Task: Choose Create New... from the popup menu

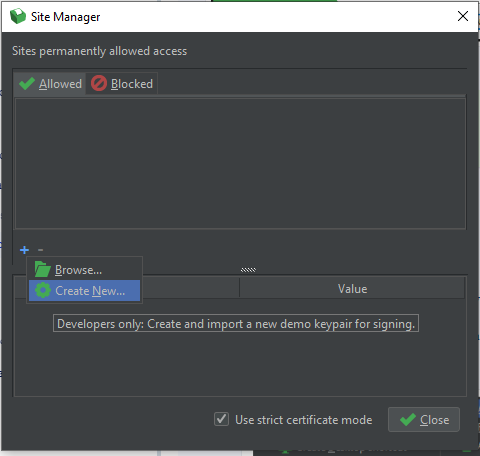Action: click(84, 290)
